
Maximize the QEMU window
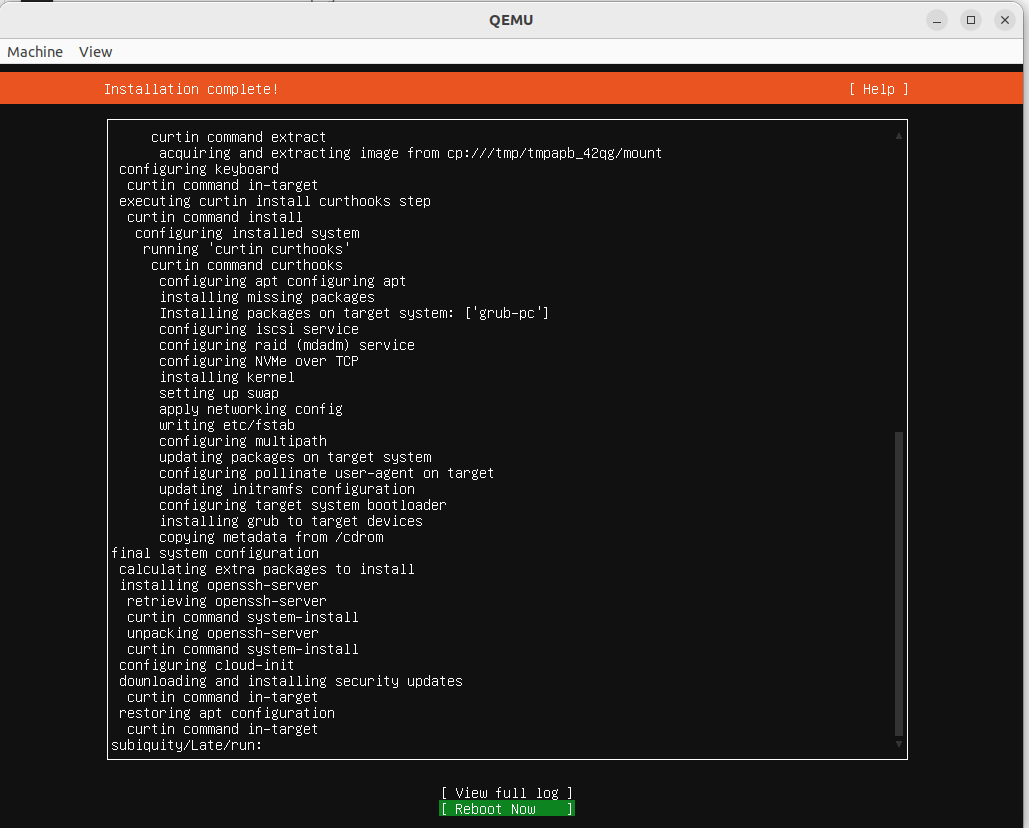click(971, 19)
